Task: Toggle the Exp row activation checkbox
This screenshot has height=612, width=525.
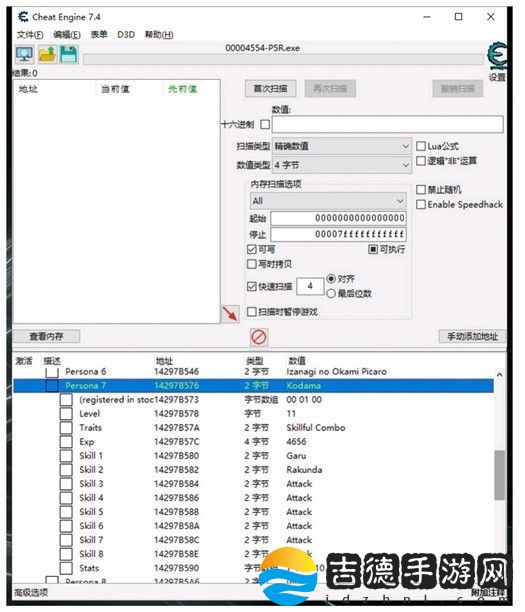Action: (x=66, y=442)
